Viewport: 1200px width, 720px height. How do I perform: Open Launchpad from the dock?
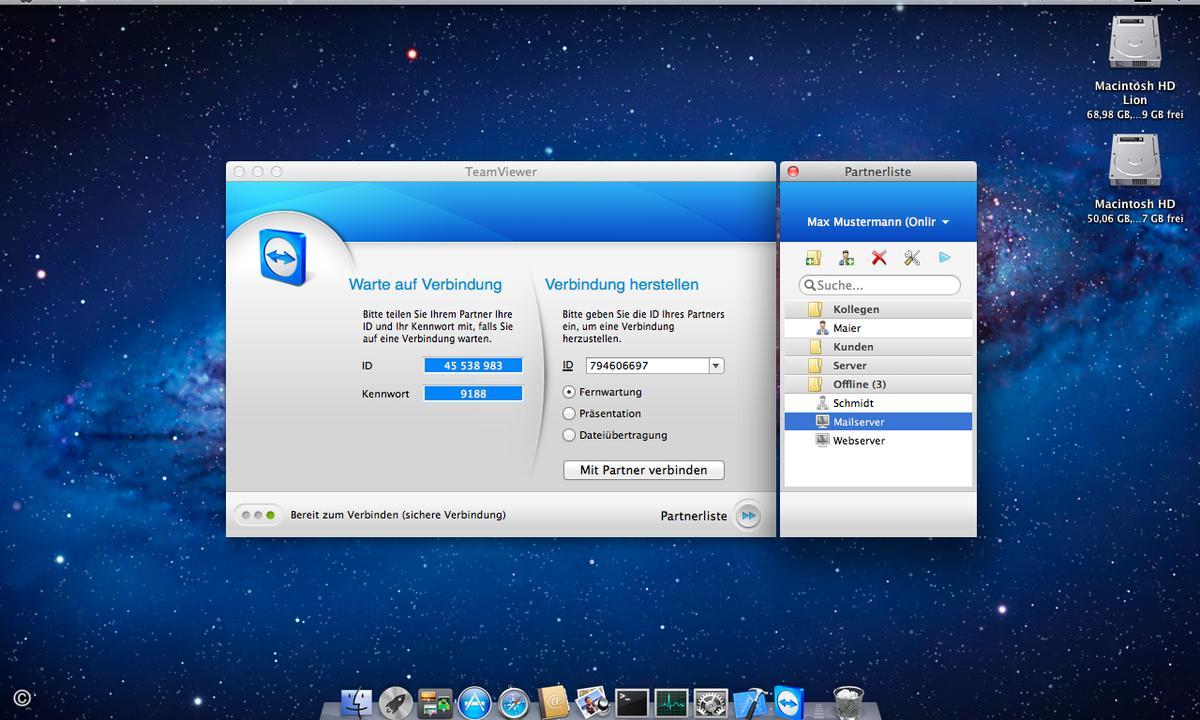[396, 703]
